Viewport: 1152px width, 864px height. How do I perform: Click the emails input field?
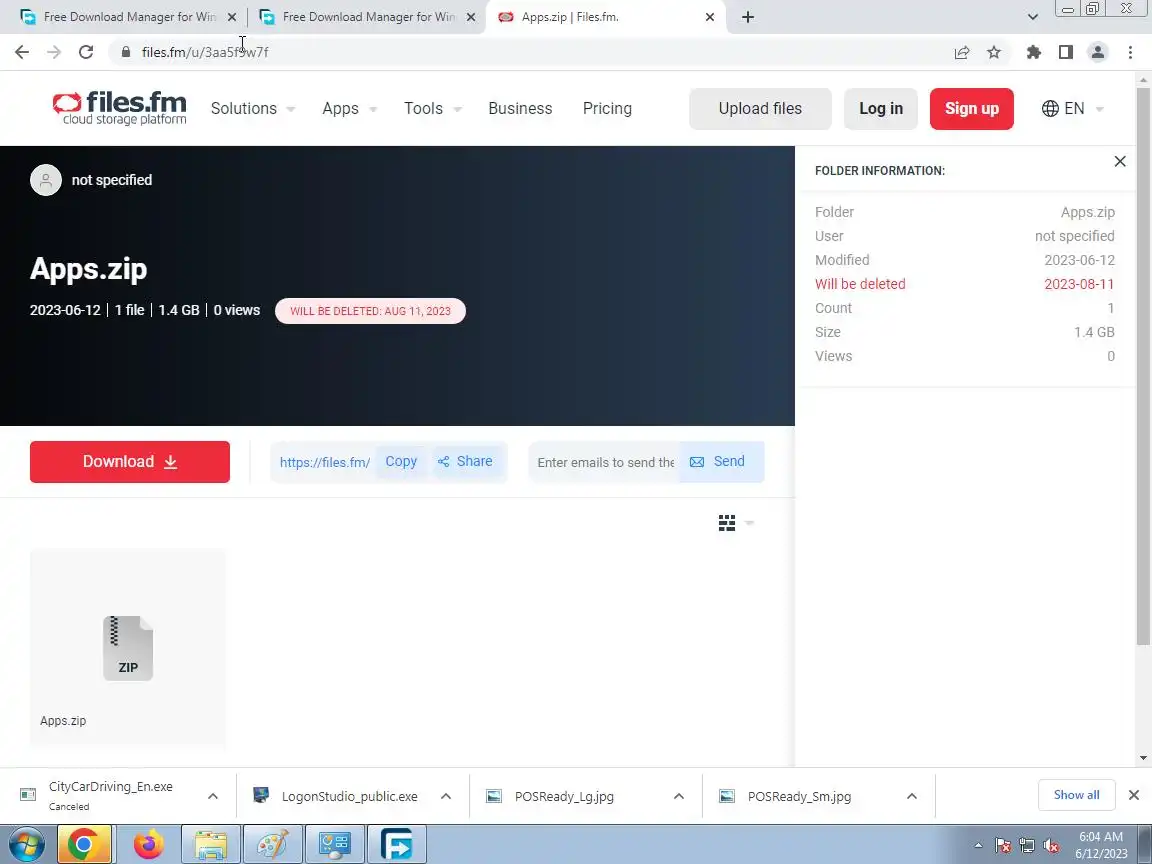click(x=605, y=462)
